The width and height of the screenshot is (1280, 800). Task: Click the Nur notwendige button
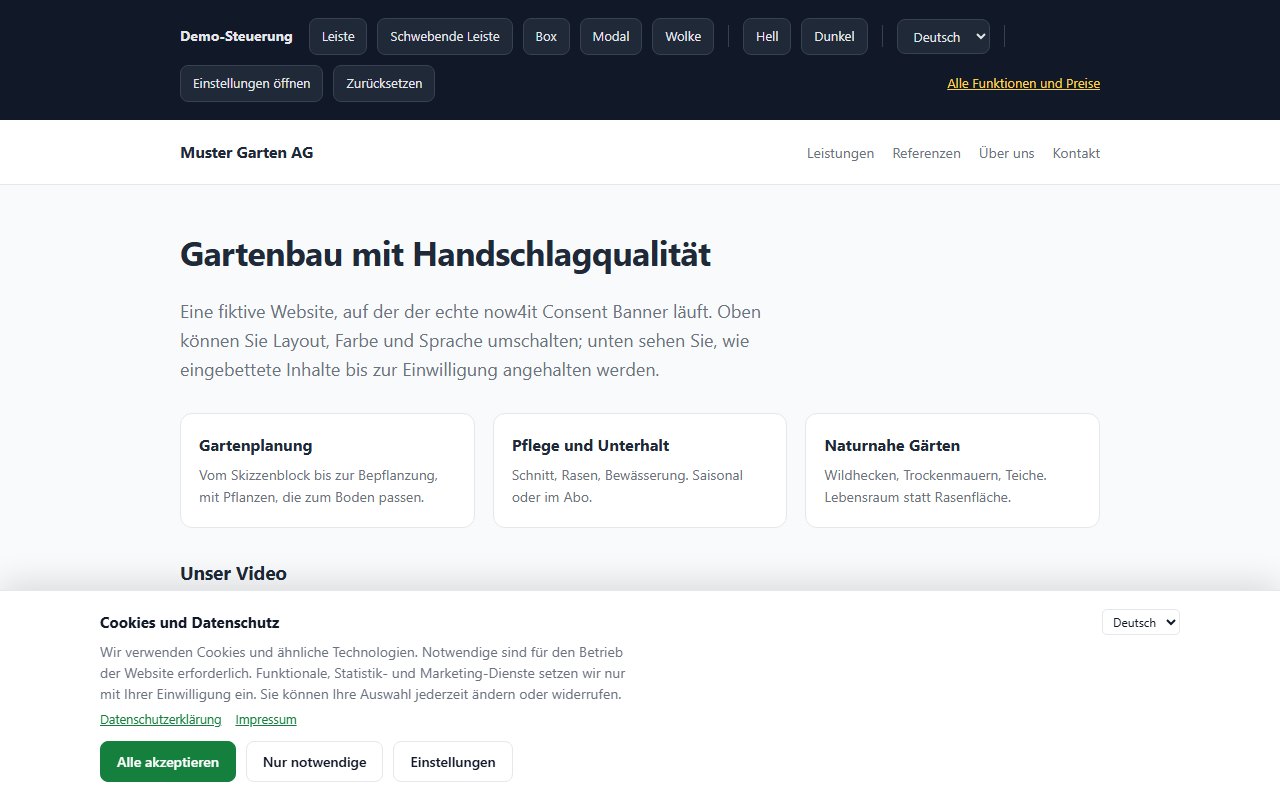point(314,761)
